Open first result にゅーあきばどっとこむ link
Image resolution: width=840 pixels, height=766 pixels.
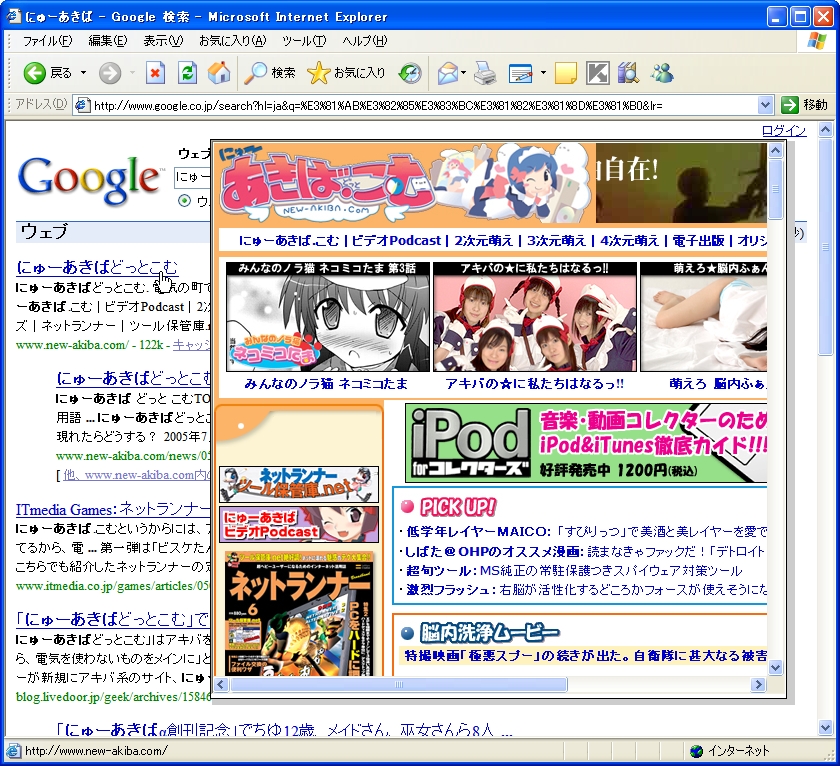pyautogui.click(x=97, y=266)
